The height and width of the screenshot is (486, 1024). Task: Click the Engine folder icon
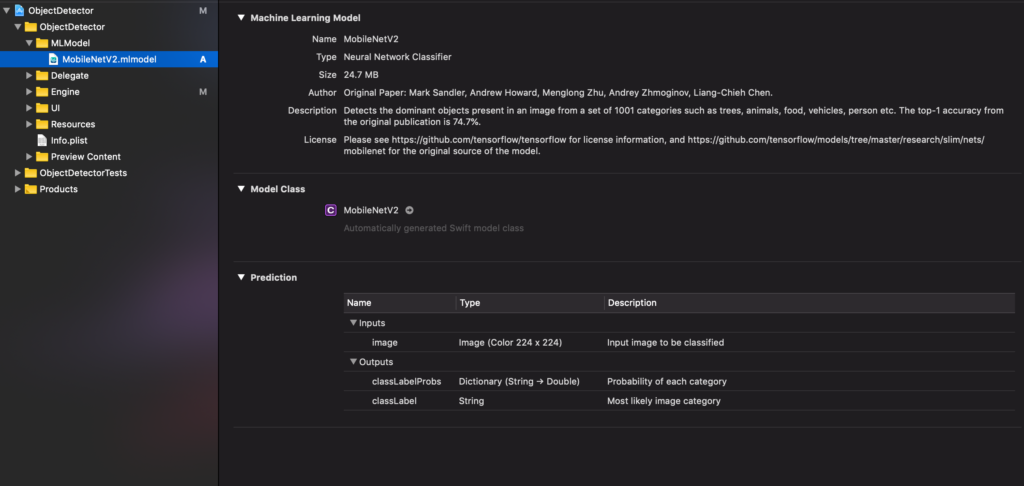[x=42, y=92]
